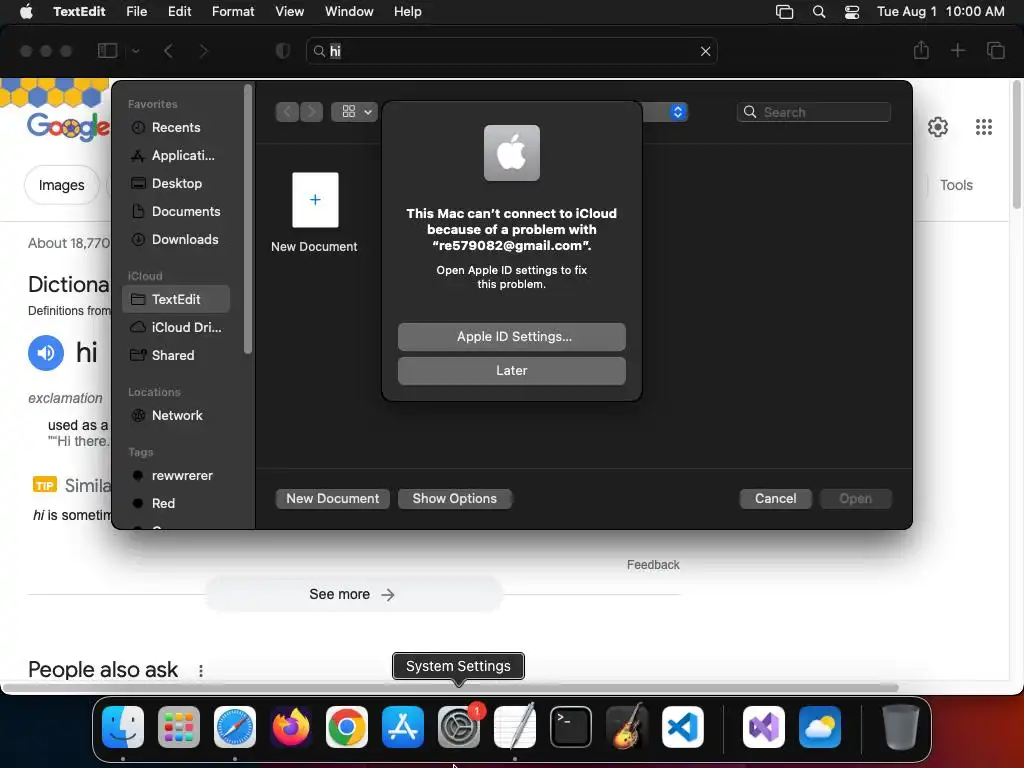Click the Stage Manager menu bar icon

(x=784, y=12)
